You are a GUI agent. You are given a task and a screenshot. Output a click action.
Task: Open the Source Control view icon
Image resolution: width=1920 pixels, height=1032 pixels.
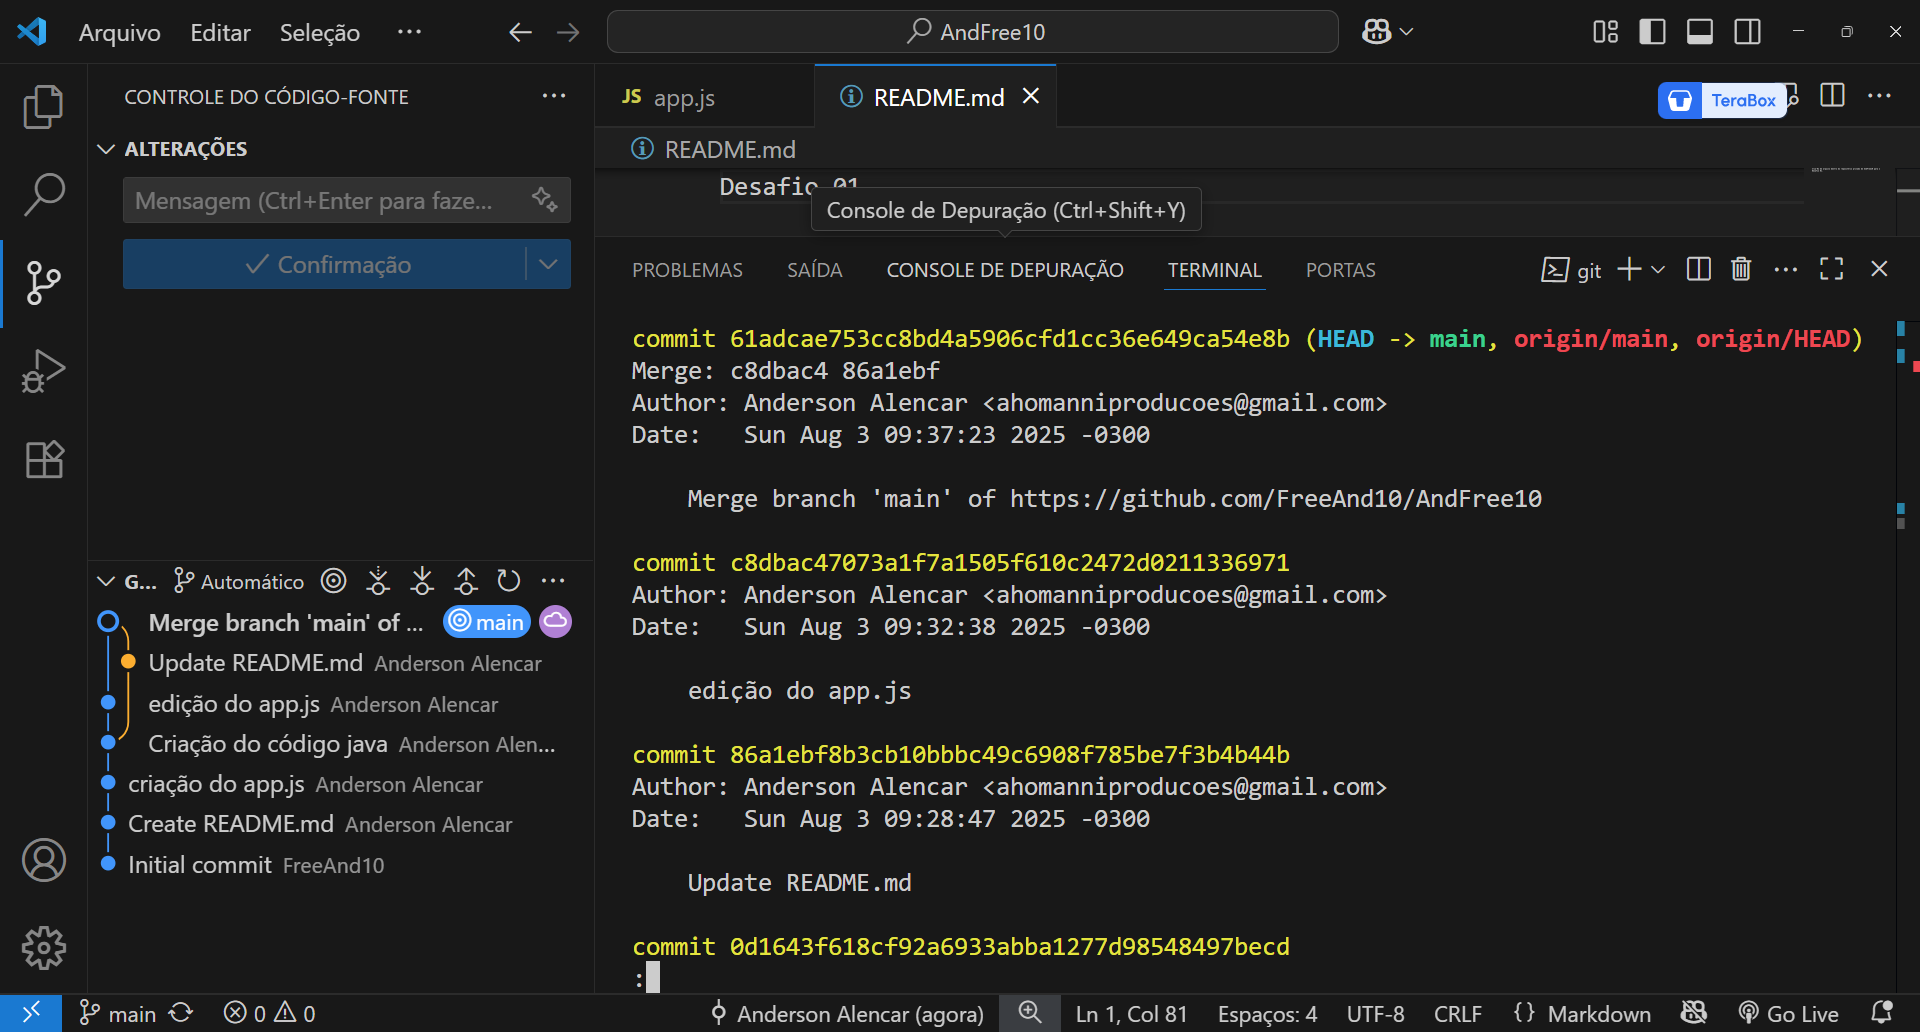[43, 283]
